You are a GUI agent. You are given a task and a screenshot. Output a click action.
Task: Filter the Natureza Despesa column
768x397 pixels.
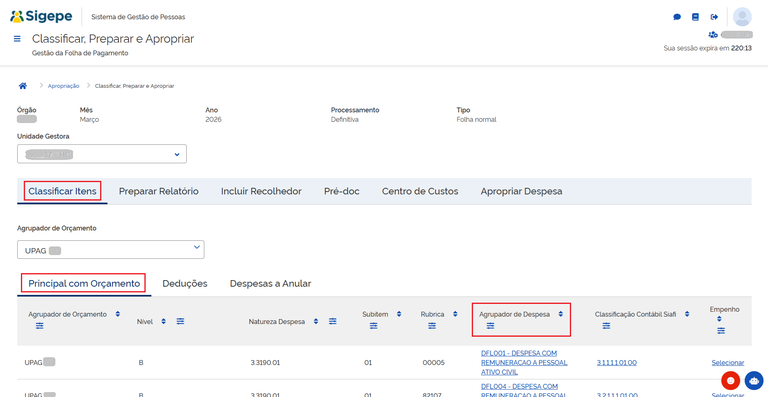pyautogui.click(x=333, y=321)
